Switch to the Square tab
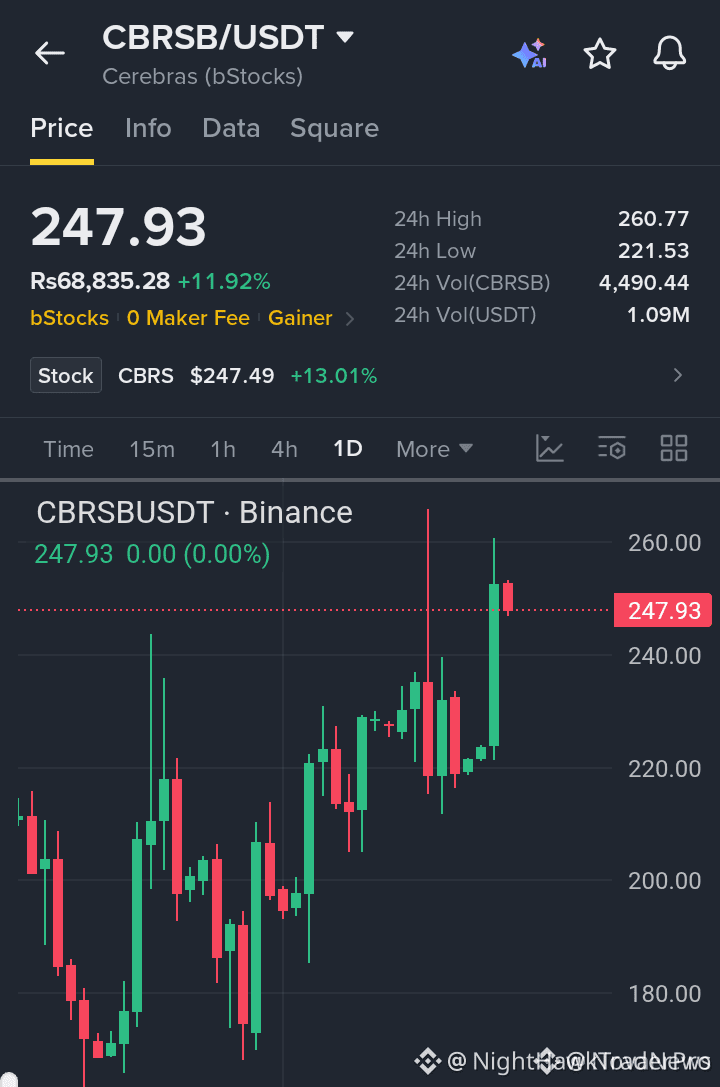 click(x=335, y=128)
